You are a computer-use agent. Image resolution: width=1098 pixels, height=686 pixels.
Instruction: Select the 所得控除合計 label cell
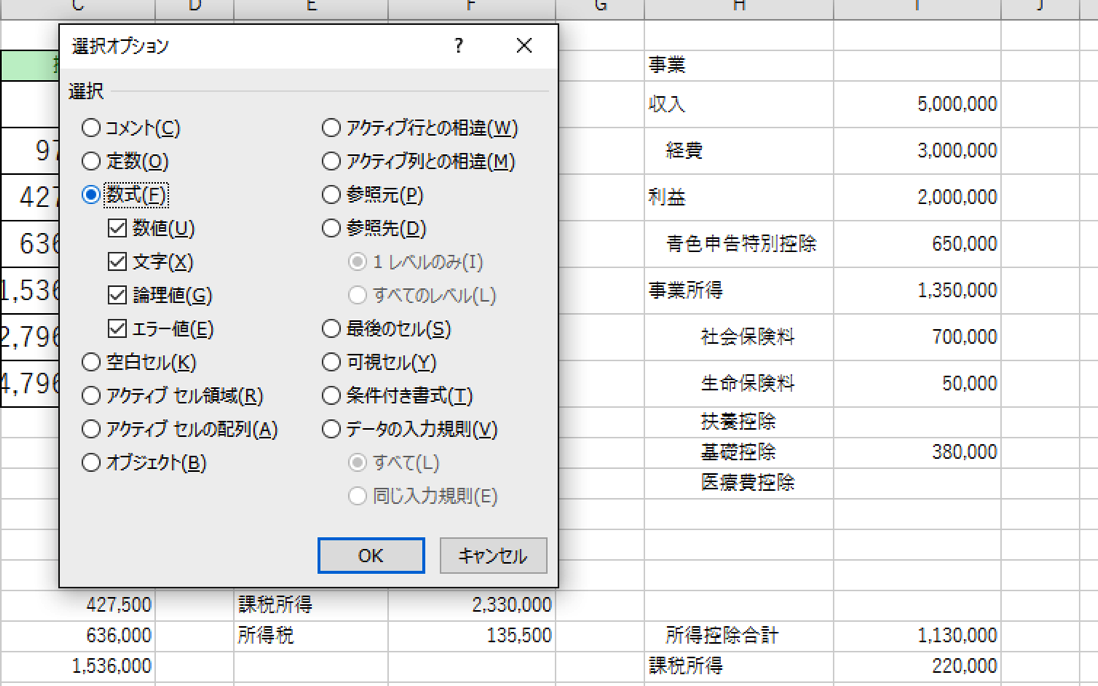739,636
